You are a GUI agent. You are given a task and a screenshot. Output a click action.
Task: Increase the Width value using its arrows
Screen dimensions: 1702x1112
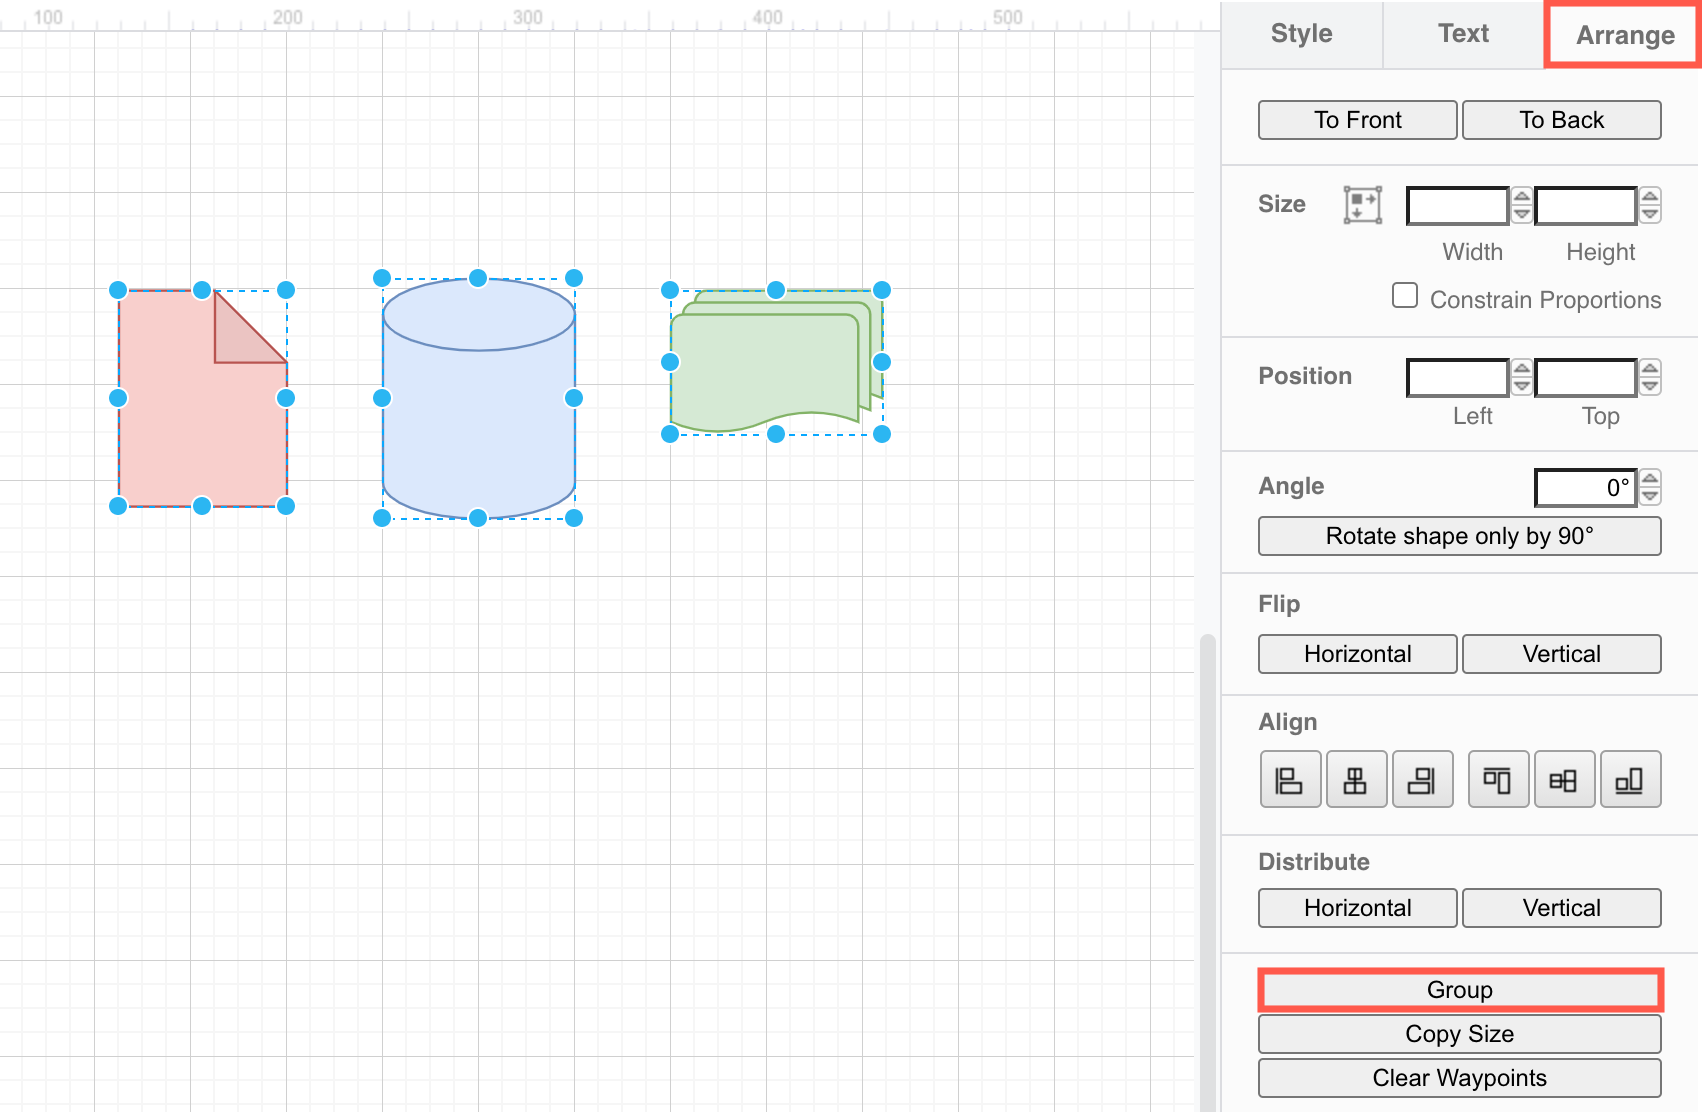click(x=1521, y=198)
